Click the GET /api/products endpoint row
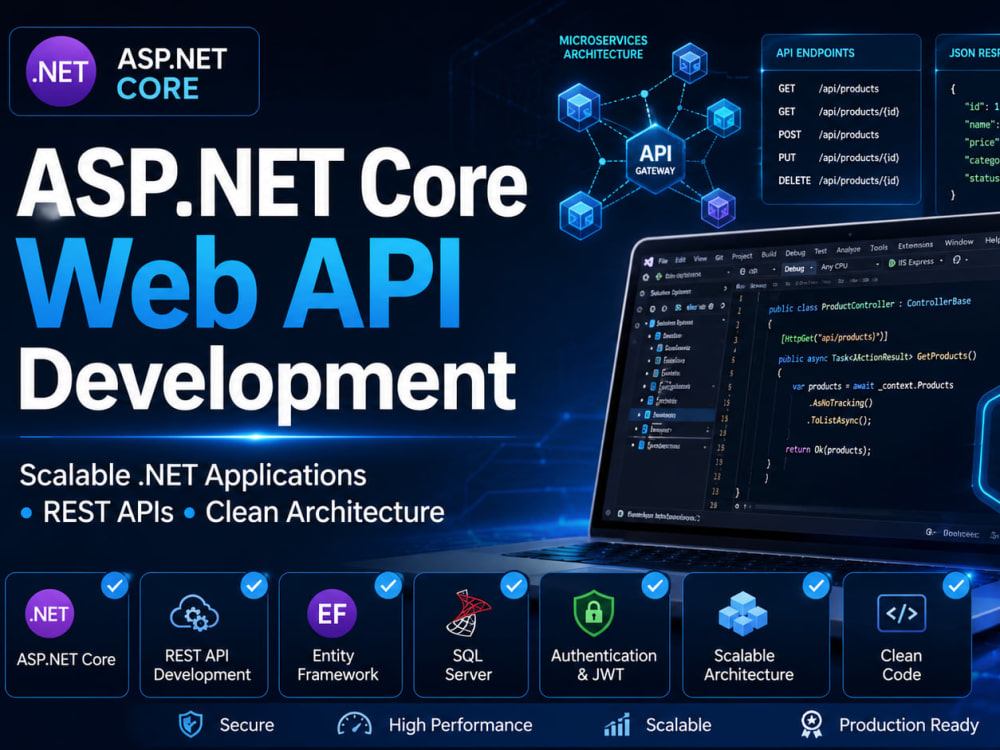The height and width of the screenshot is (750, 1000). tap(828, 89)
